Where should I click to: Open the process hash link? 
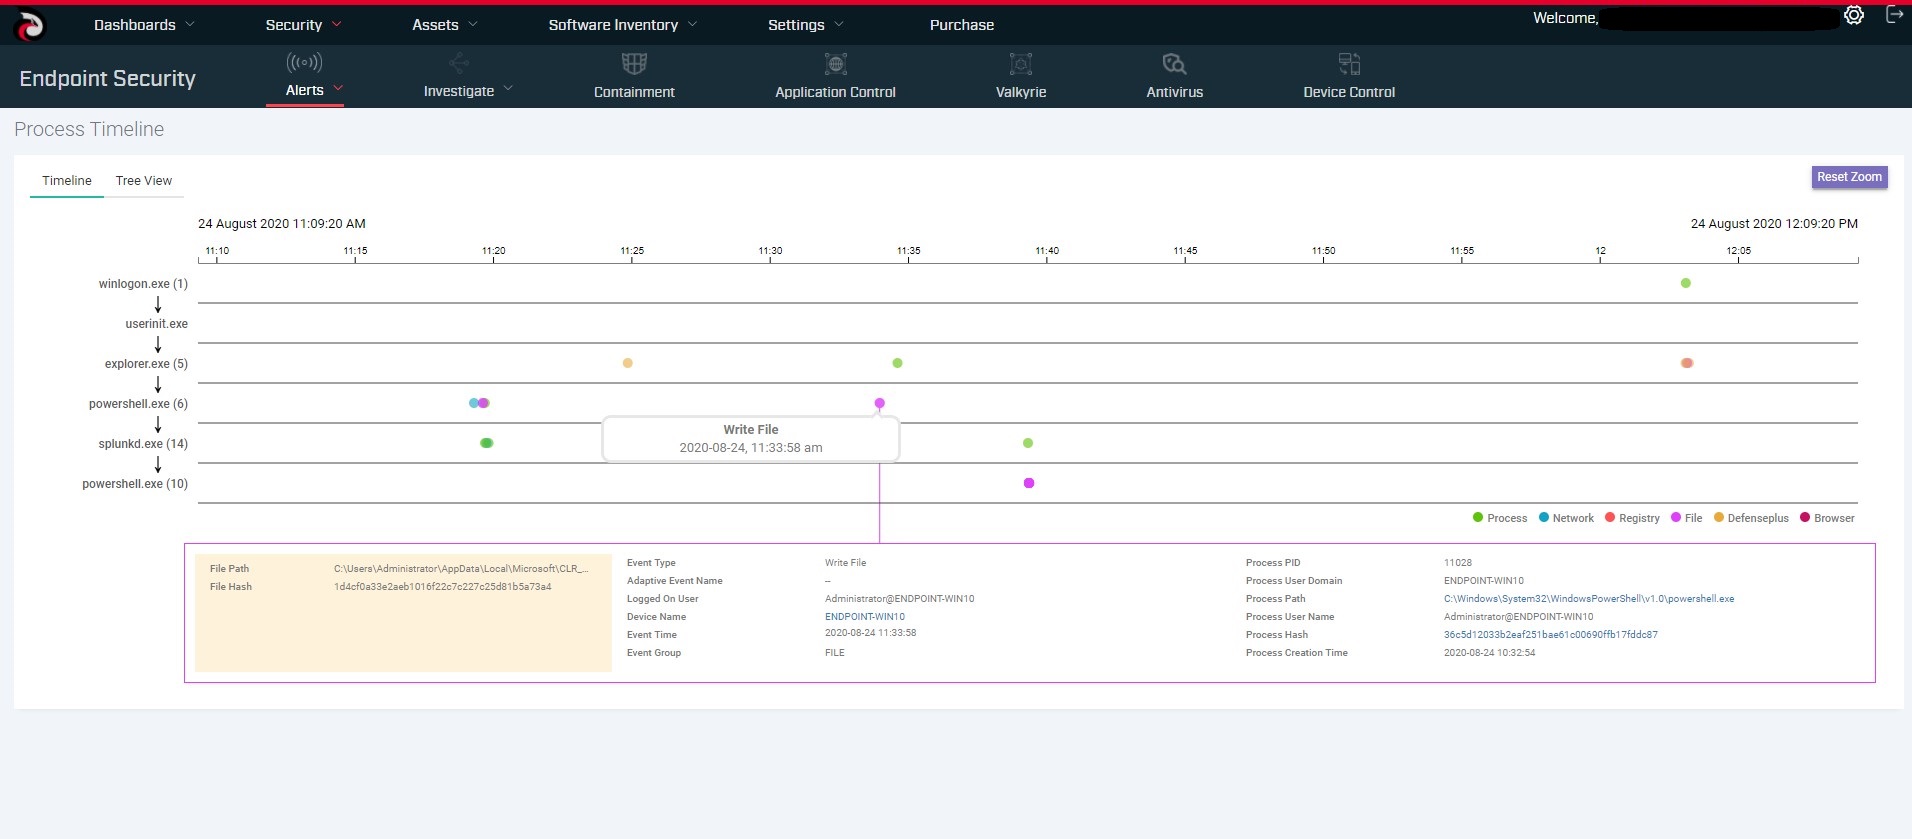(1550, 635)
